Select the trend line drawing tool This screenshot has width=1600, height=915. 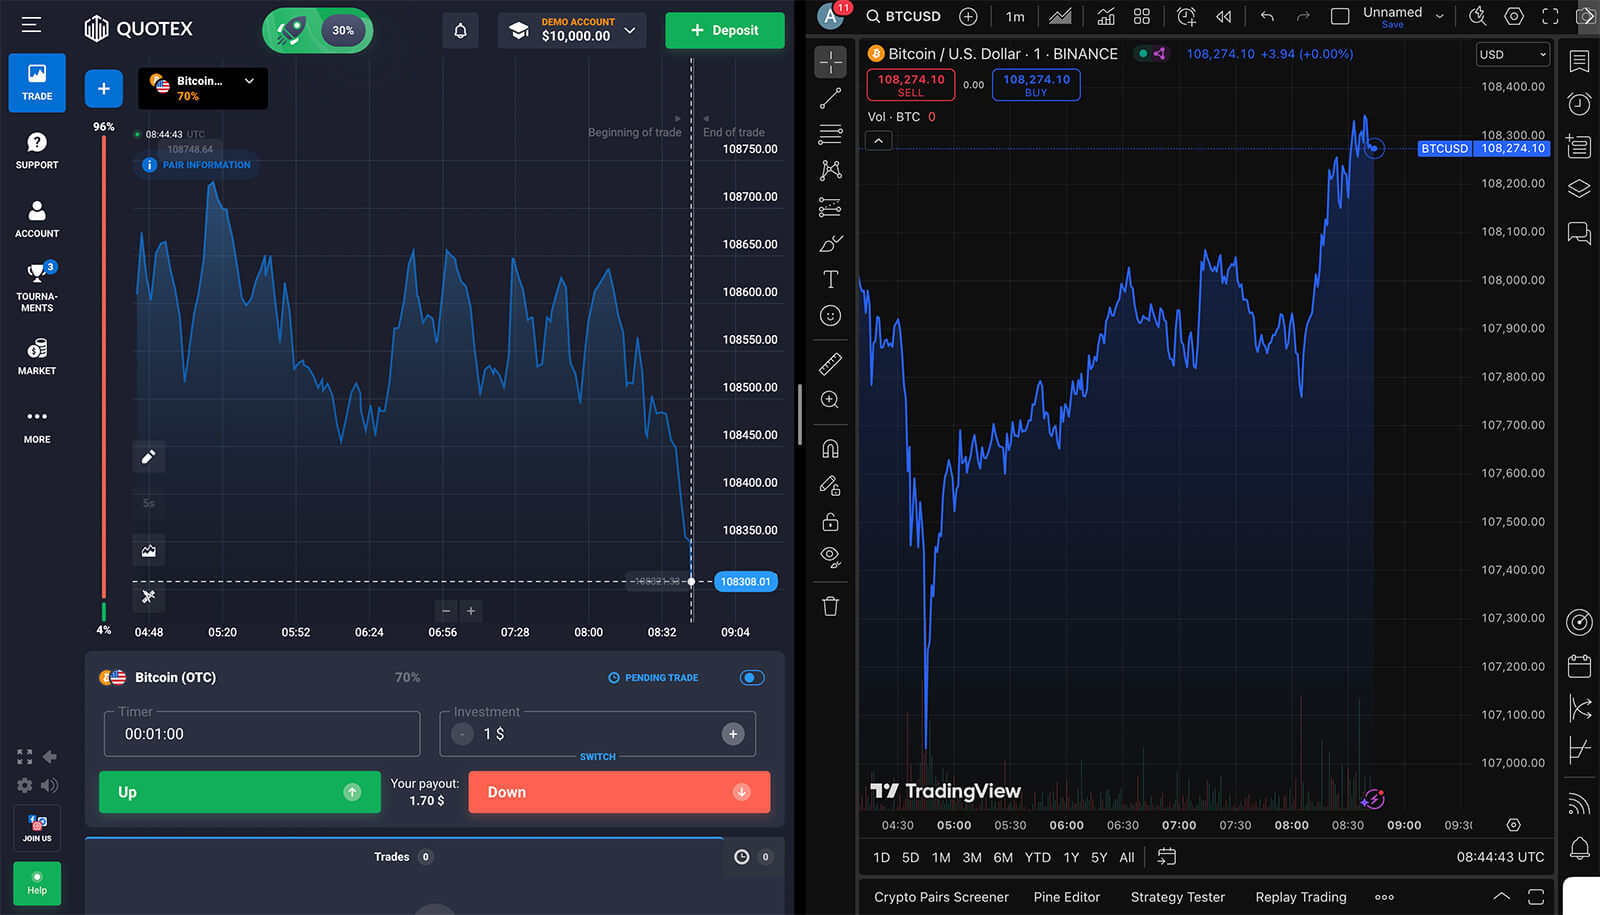click(830, 98)
